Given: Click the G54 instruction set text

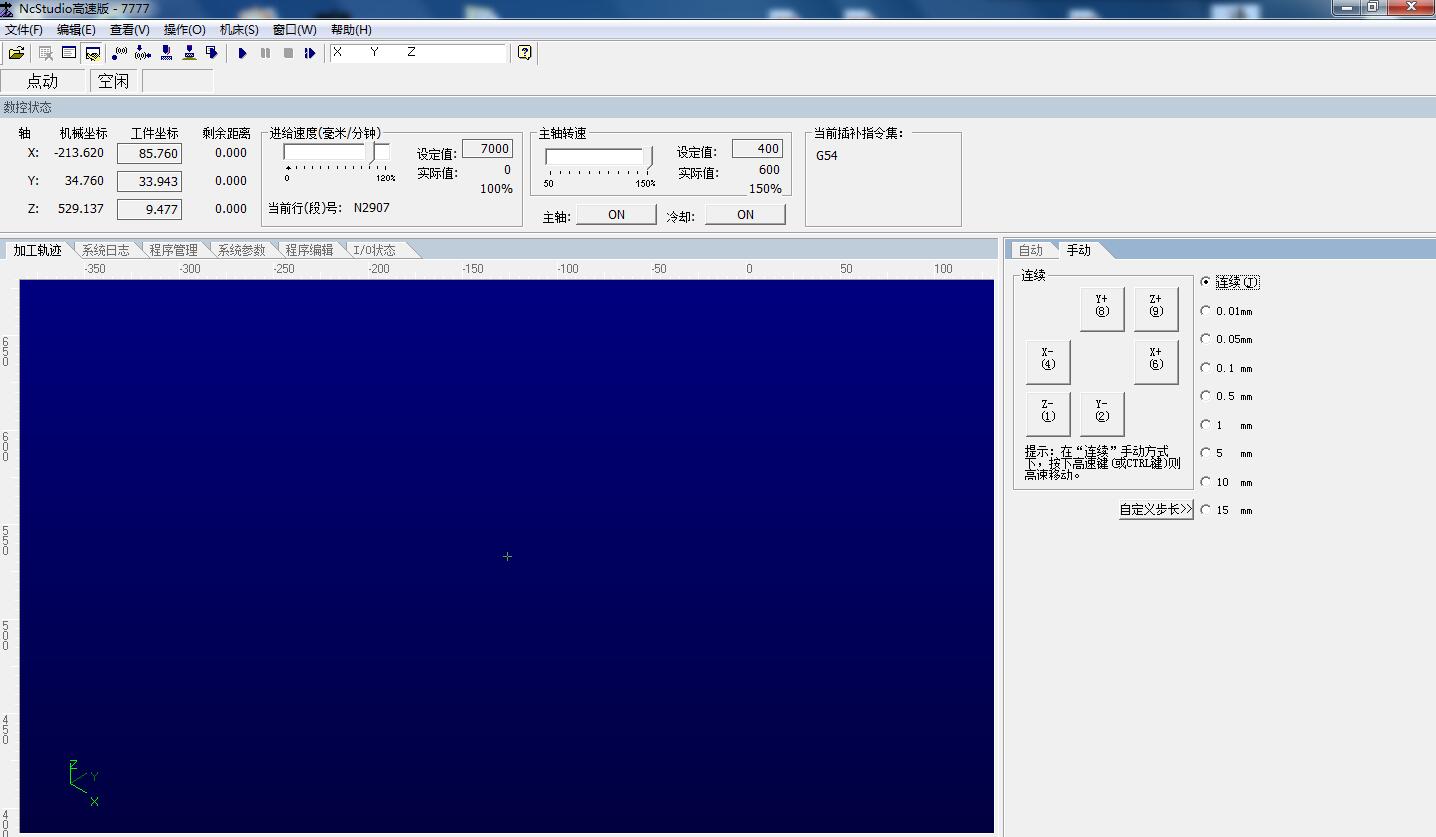Looking at the screenshot, I should [x=827, y=156].
